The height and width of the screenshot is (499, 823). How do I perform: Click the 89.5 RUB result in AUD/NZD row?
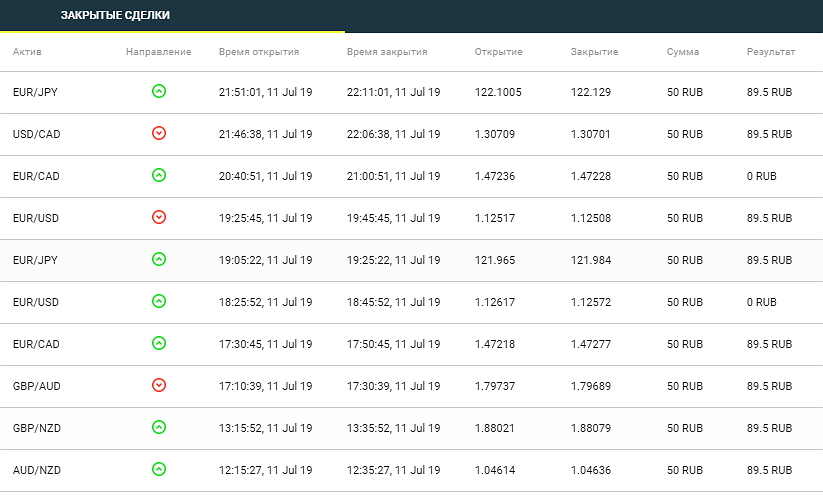769,470
